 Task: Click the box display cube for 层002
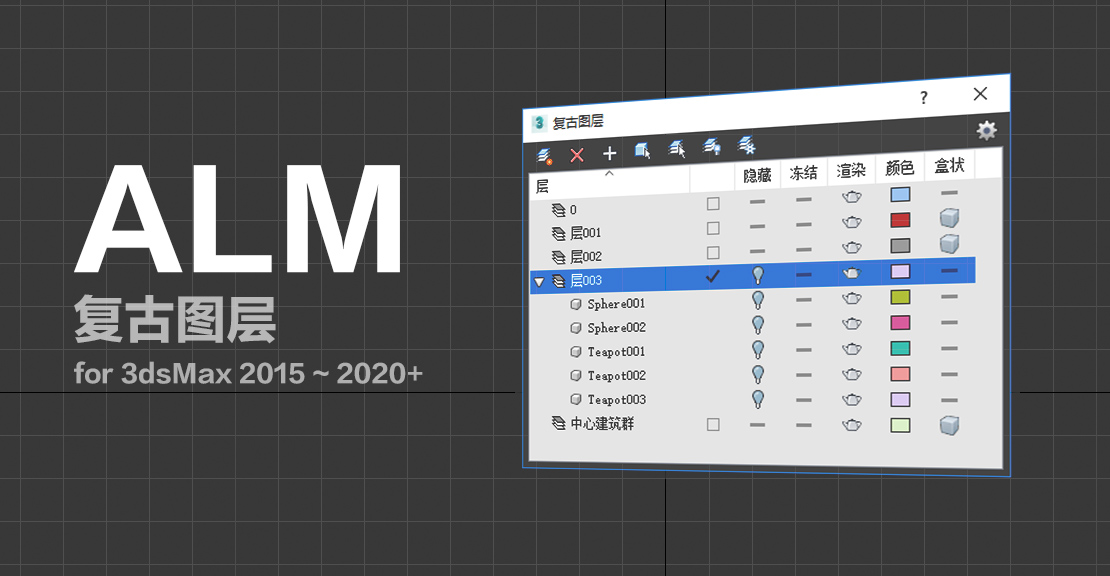(x=949, y=244)
